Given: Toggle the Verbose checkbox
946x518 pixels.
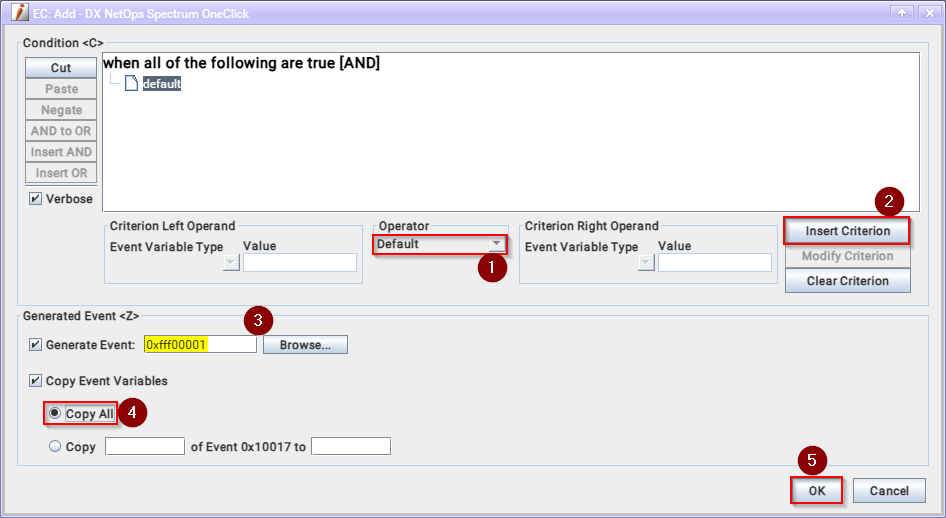Looking at the screenshot, I should click(x=36, y=199).
